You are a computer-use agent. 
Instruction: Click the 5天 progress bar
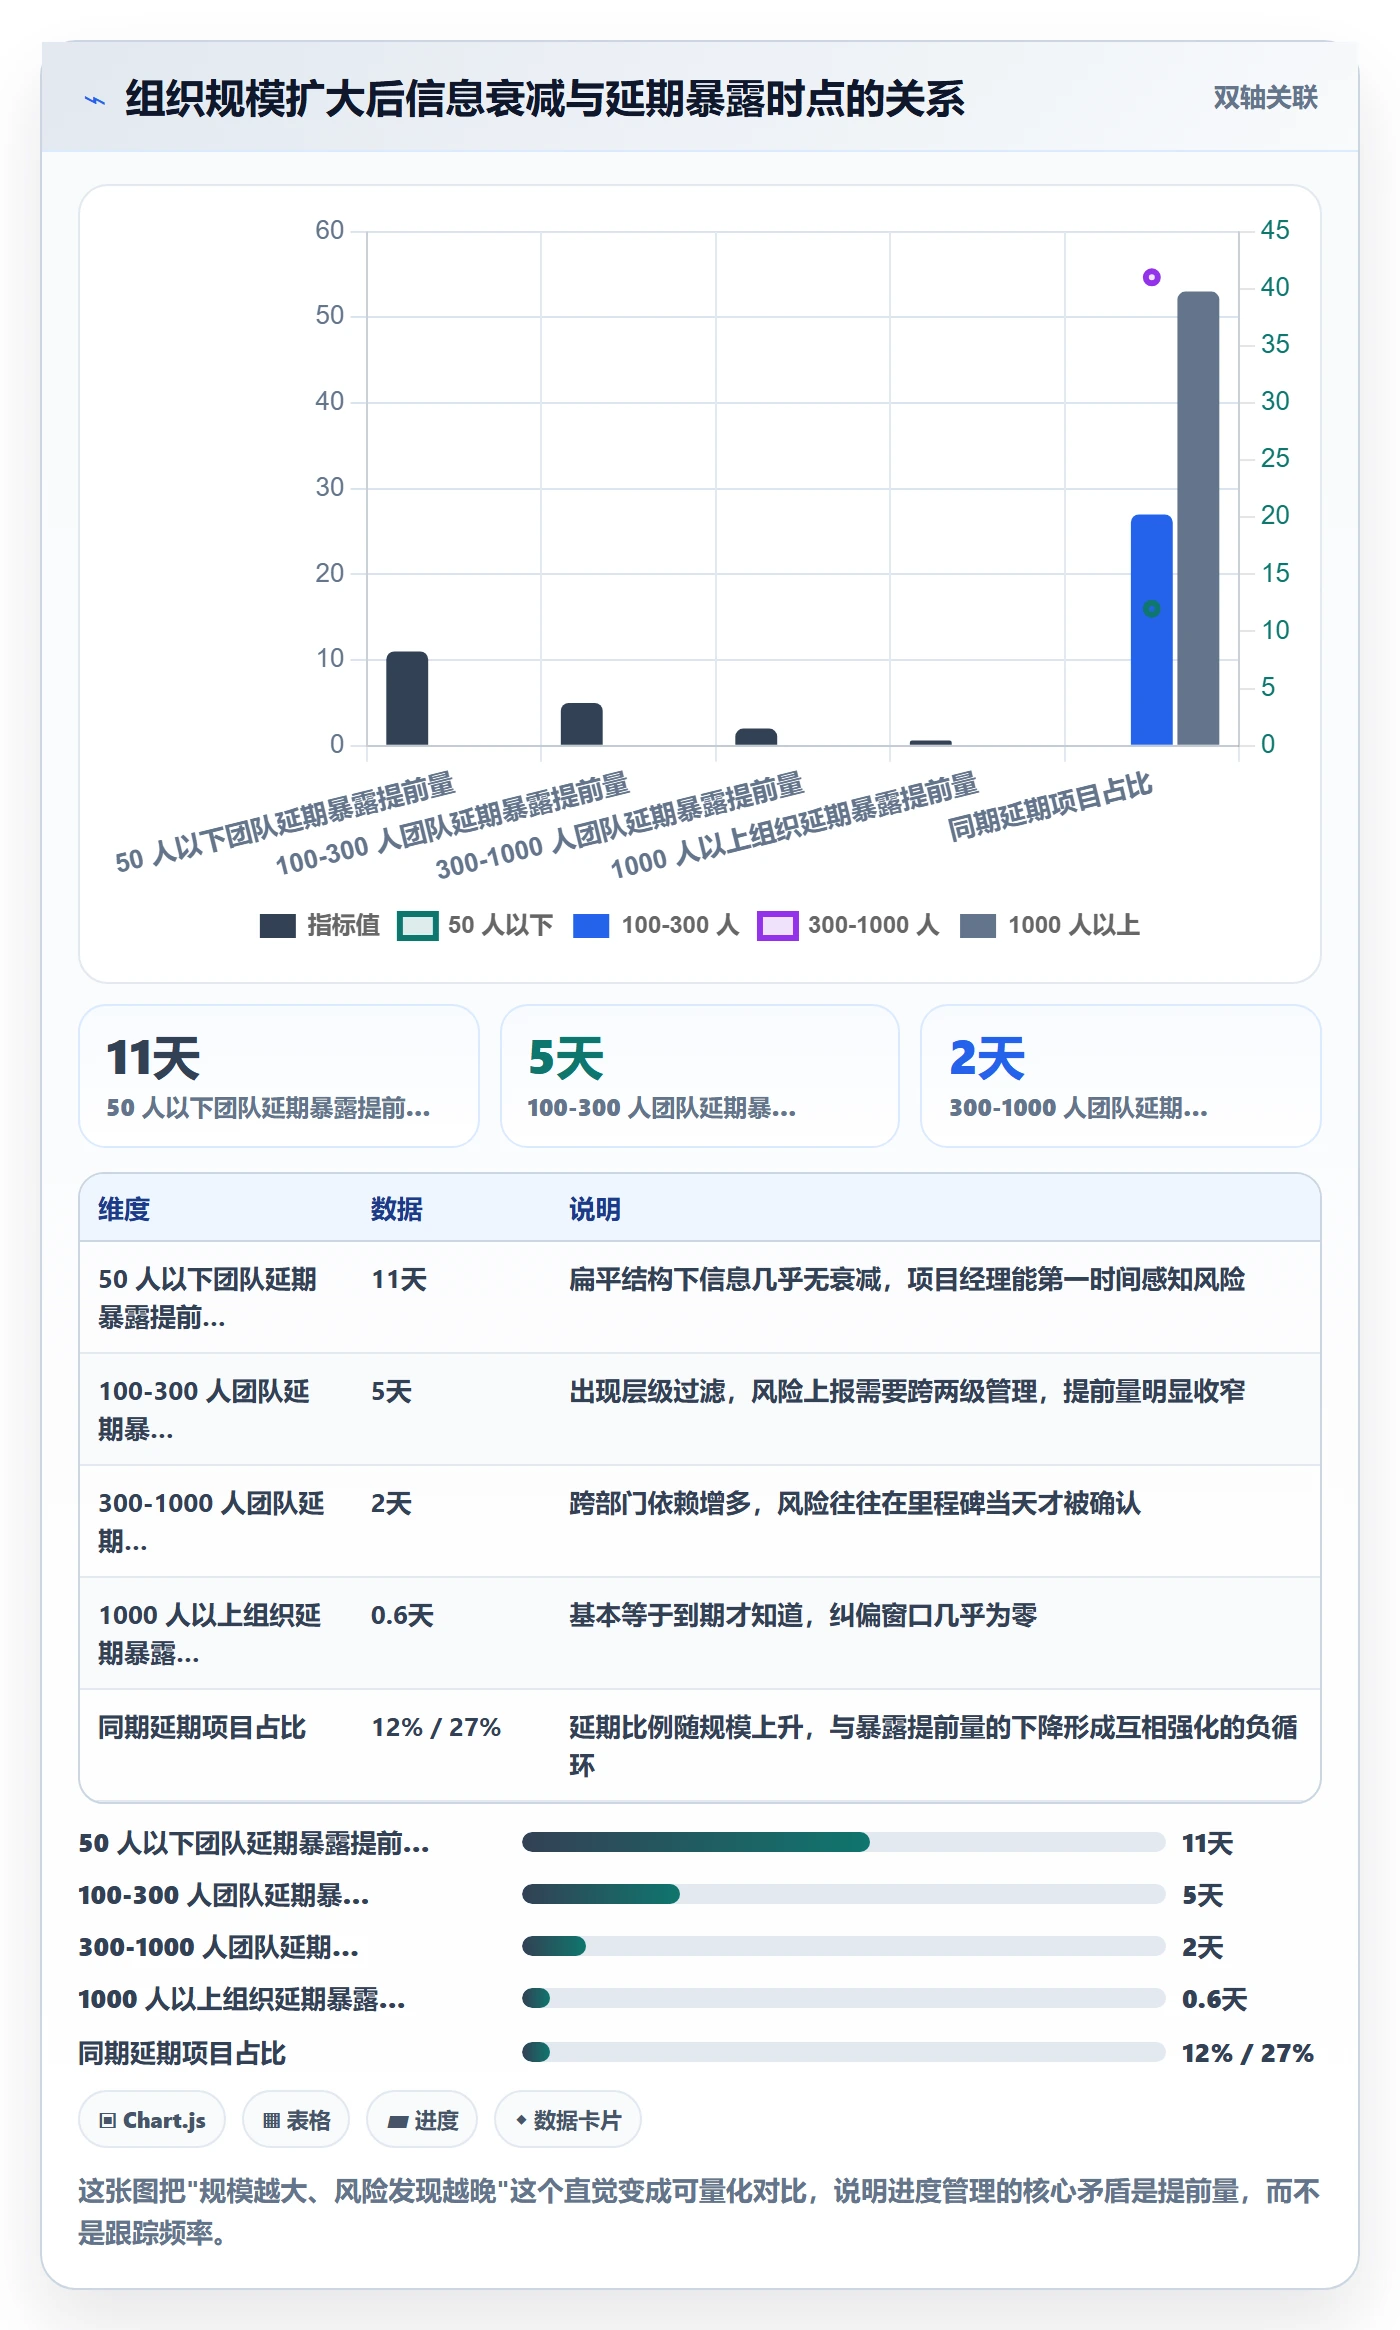click(x=843, y=1894)
